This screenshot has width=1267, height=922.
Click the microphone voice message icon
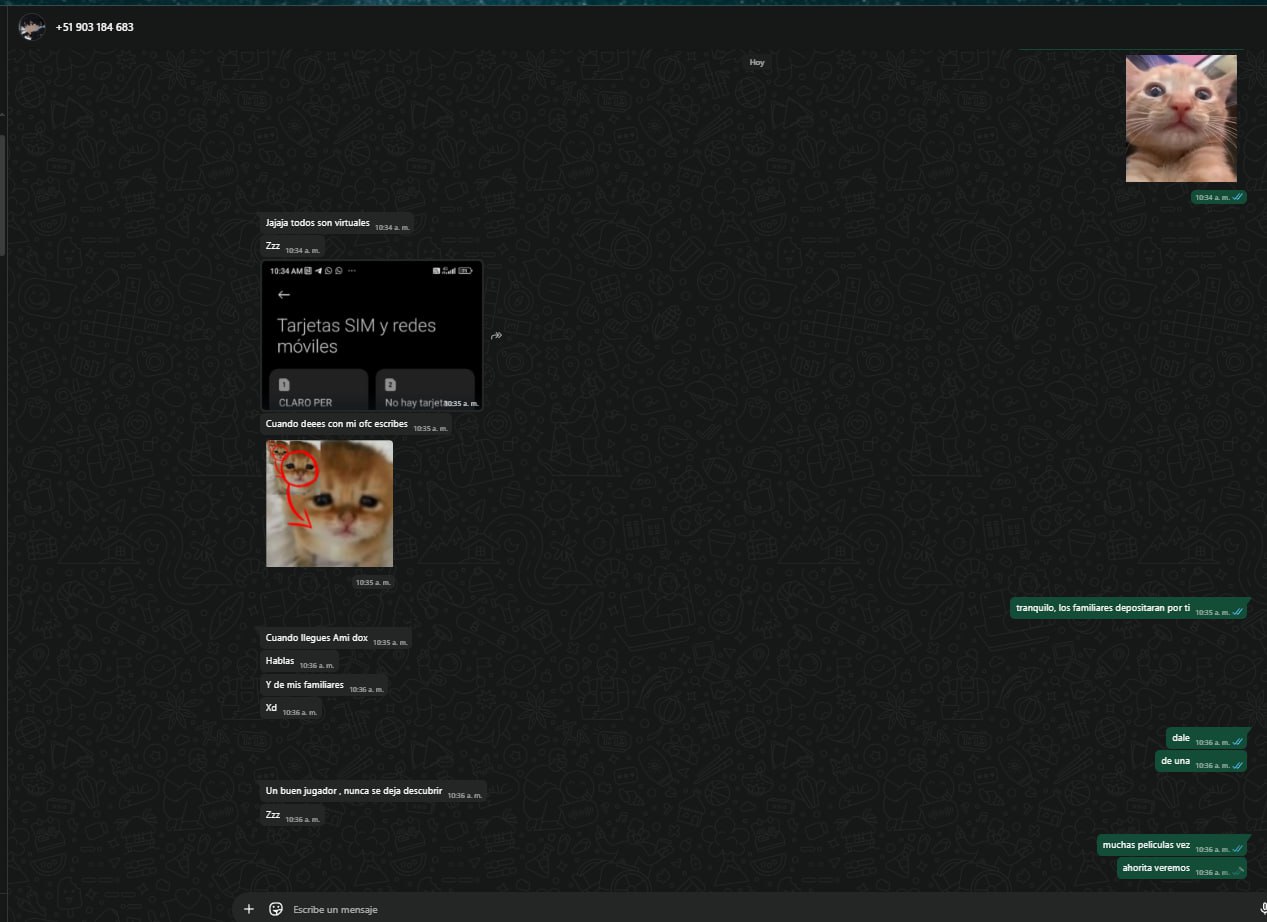[x=1263, y=909]
